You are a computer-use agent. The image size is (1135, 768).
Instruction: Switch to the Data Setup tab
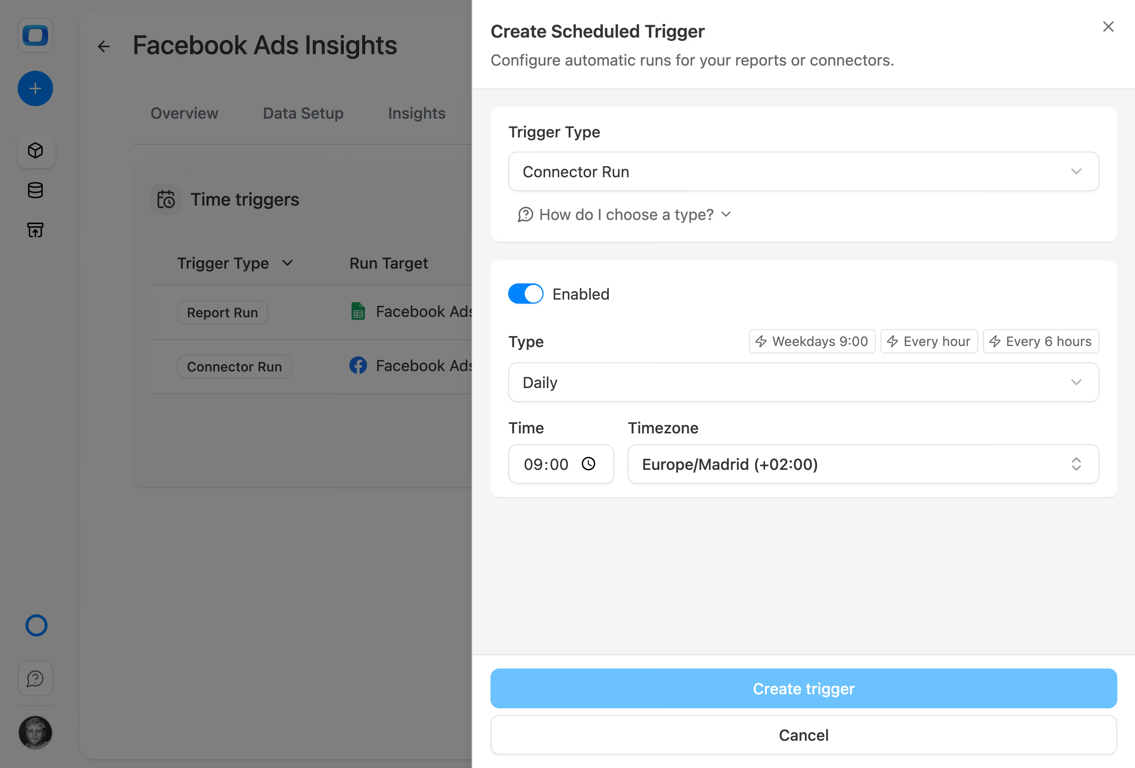[303, 114]
